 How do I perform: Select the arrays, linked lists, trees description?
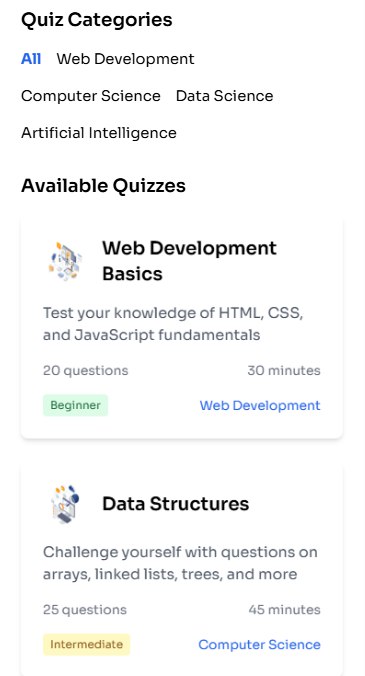tap(180, 563)
